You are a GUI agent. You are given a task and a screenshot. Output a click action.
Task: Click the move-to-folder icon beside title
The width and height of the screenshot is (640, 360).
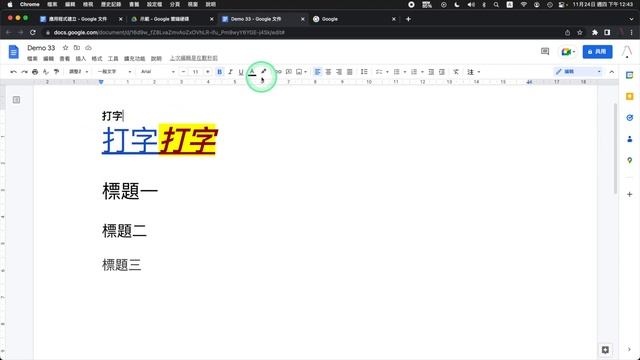pos(77,48)
